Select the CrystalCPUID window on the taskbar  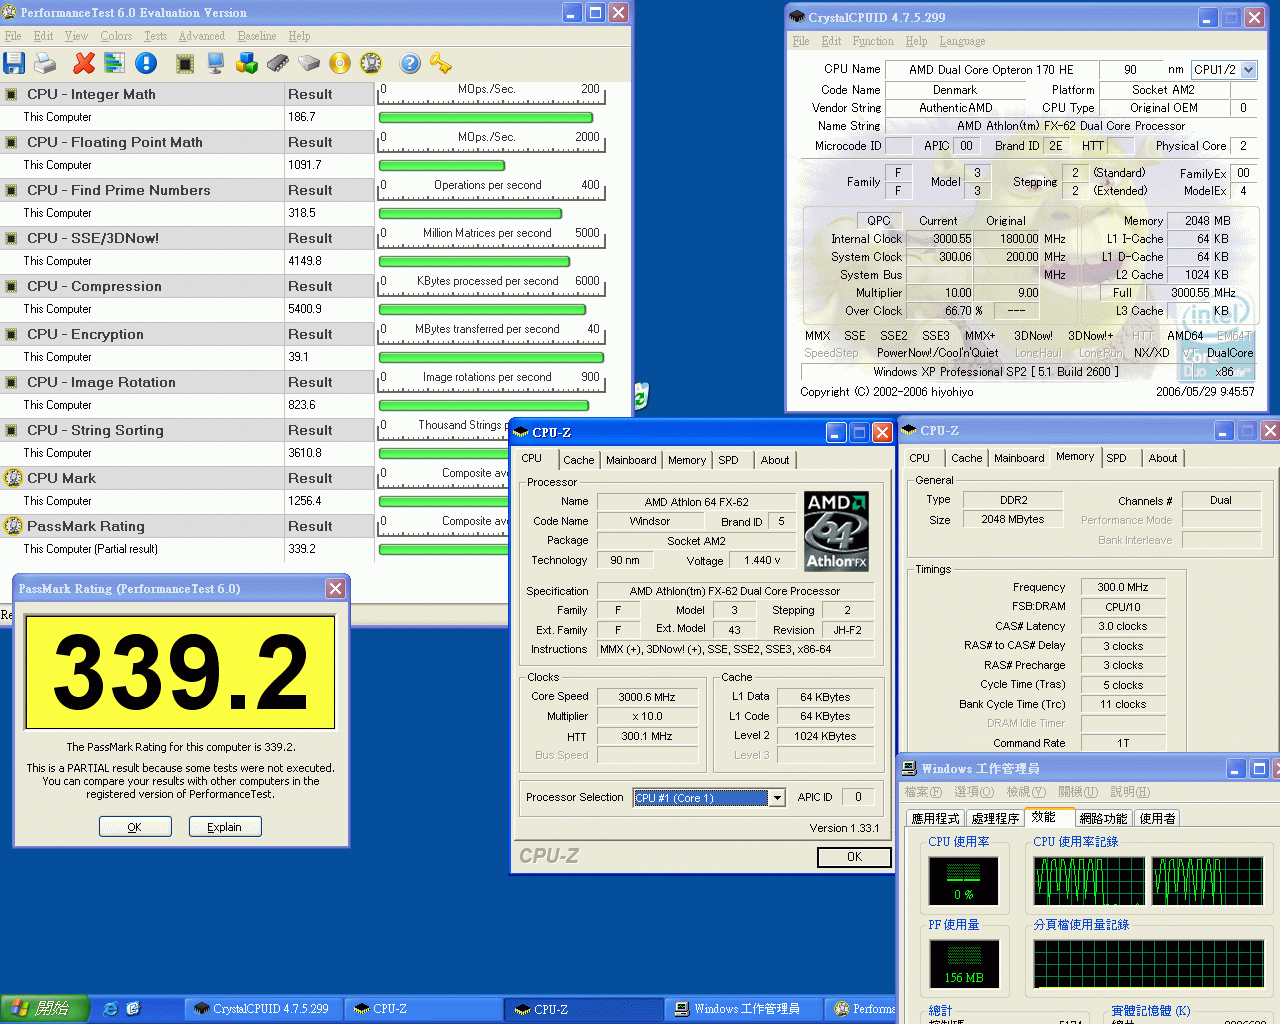[262, 1008]
